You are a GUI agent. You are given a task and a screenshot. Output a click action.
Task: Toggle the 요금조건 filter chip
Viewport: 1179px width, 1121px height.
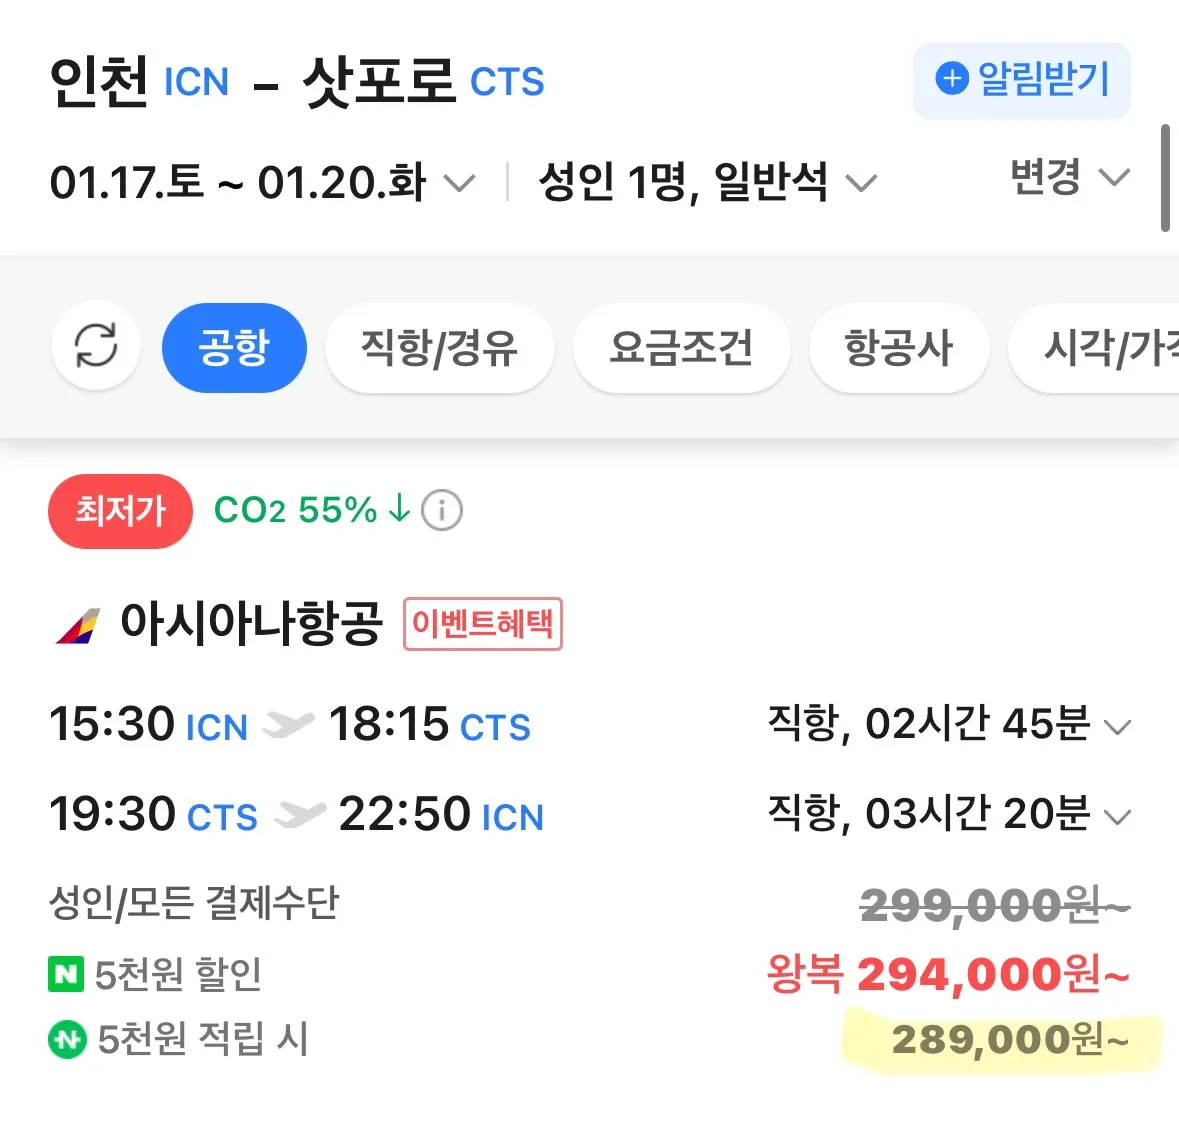681,347
